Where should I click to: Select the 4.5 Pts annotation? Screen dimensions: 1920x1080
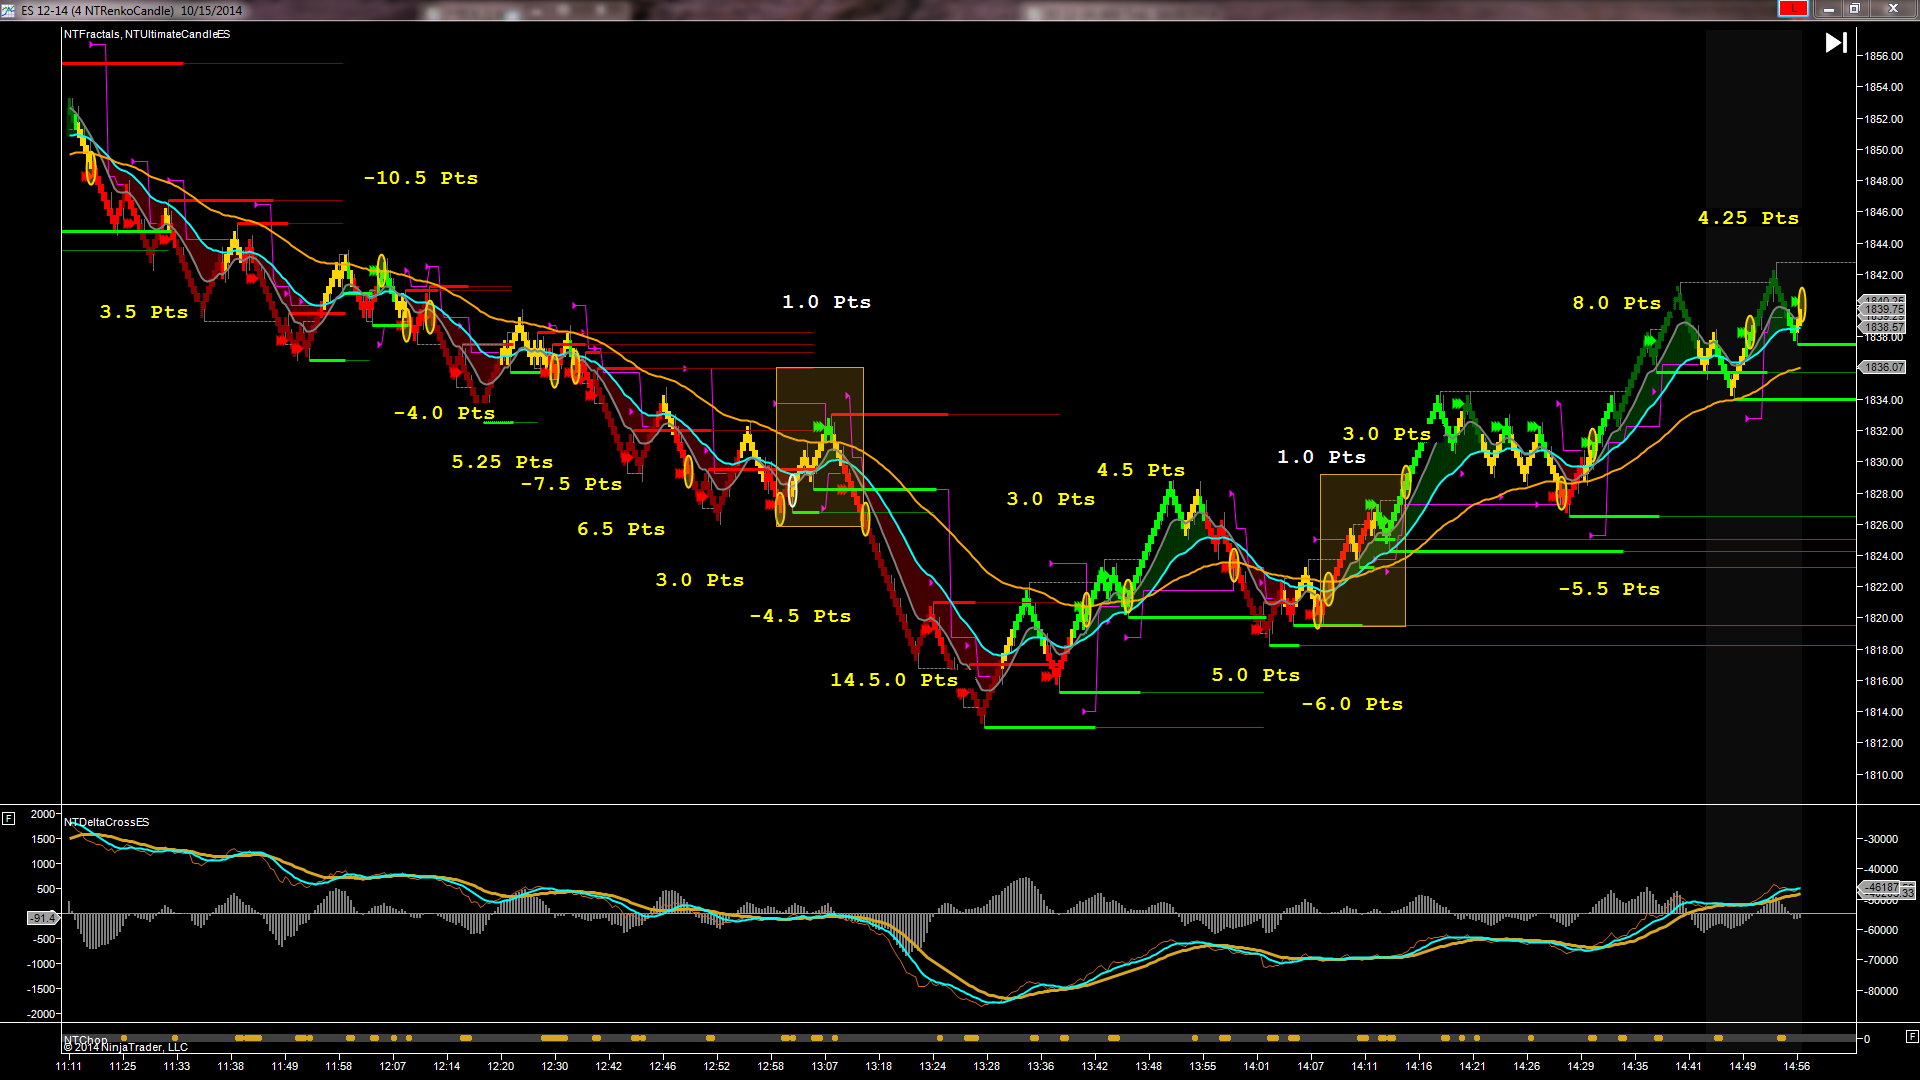[1141, 470]
